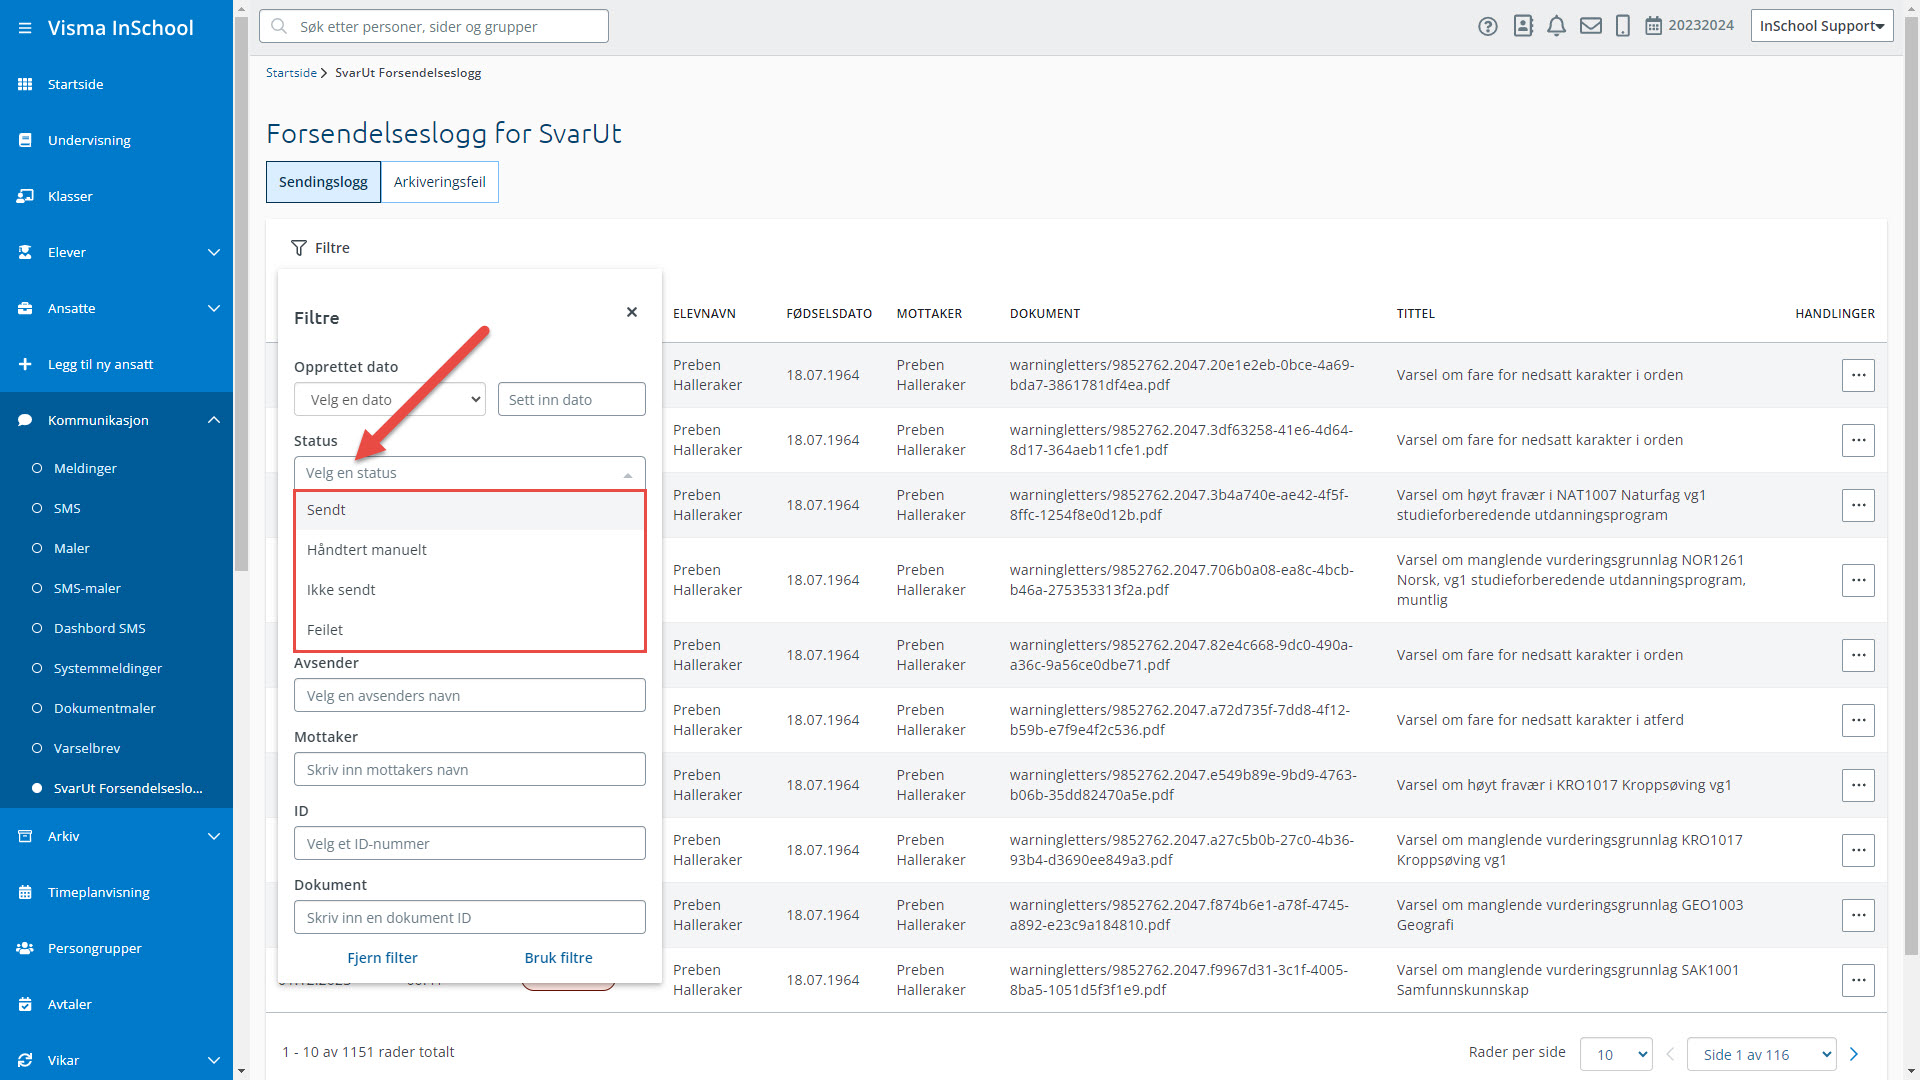1920x1080 pixels.
Task: Switch to the Sendingslogg tab
Action: click(323, 182)
